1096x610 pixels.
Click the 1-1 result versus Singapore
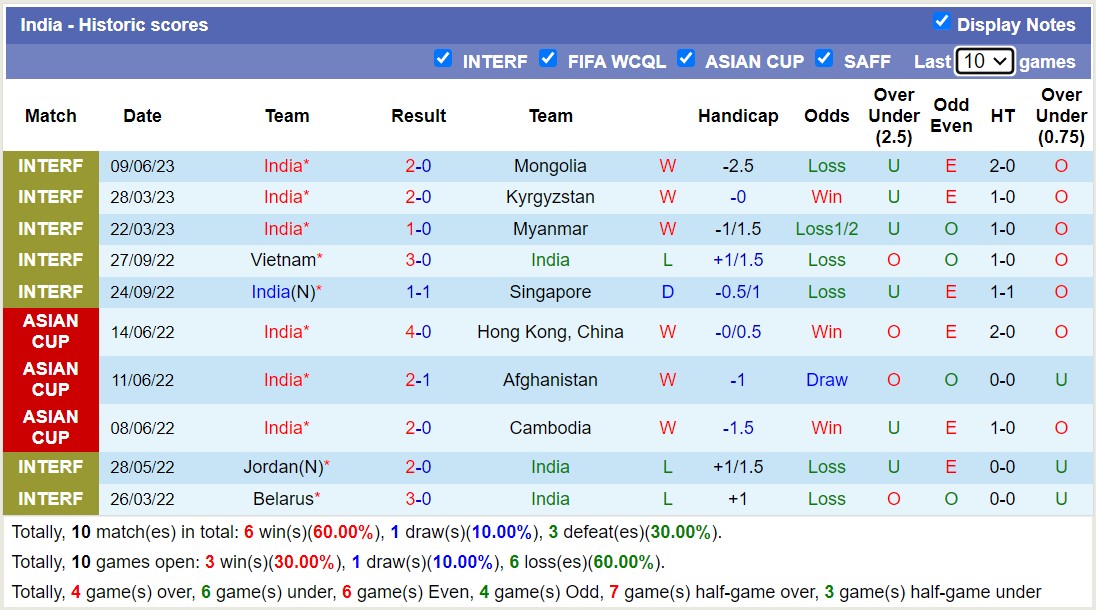418,292
